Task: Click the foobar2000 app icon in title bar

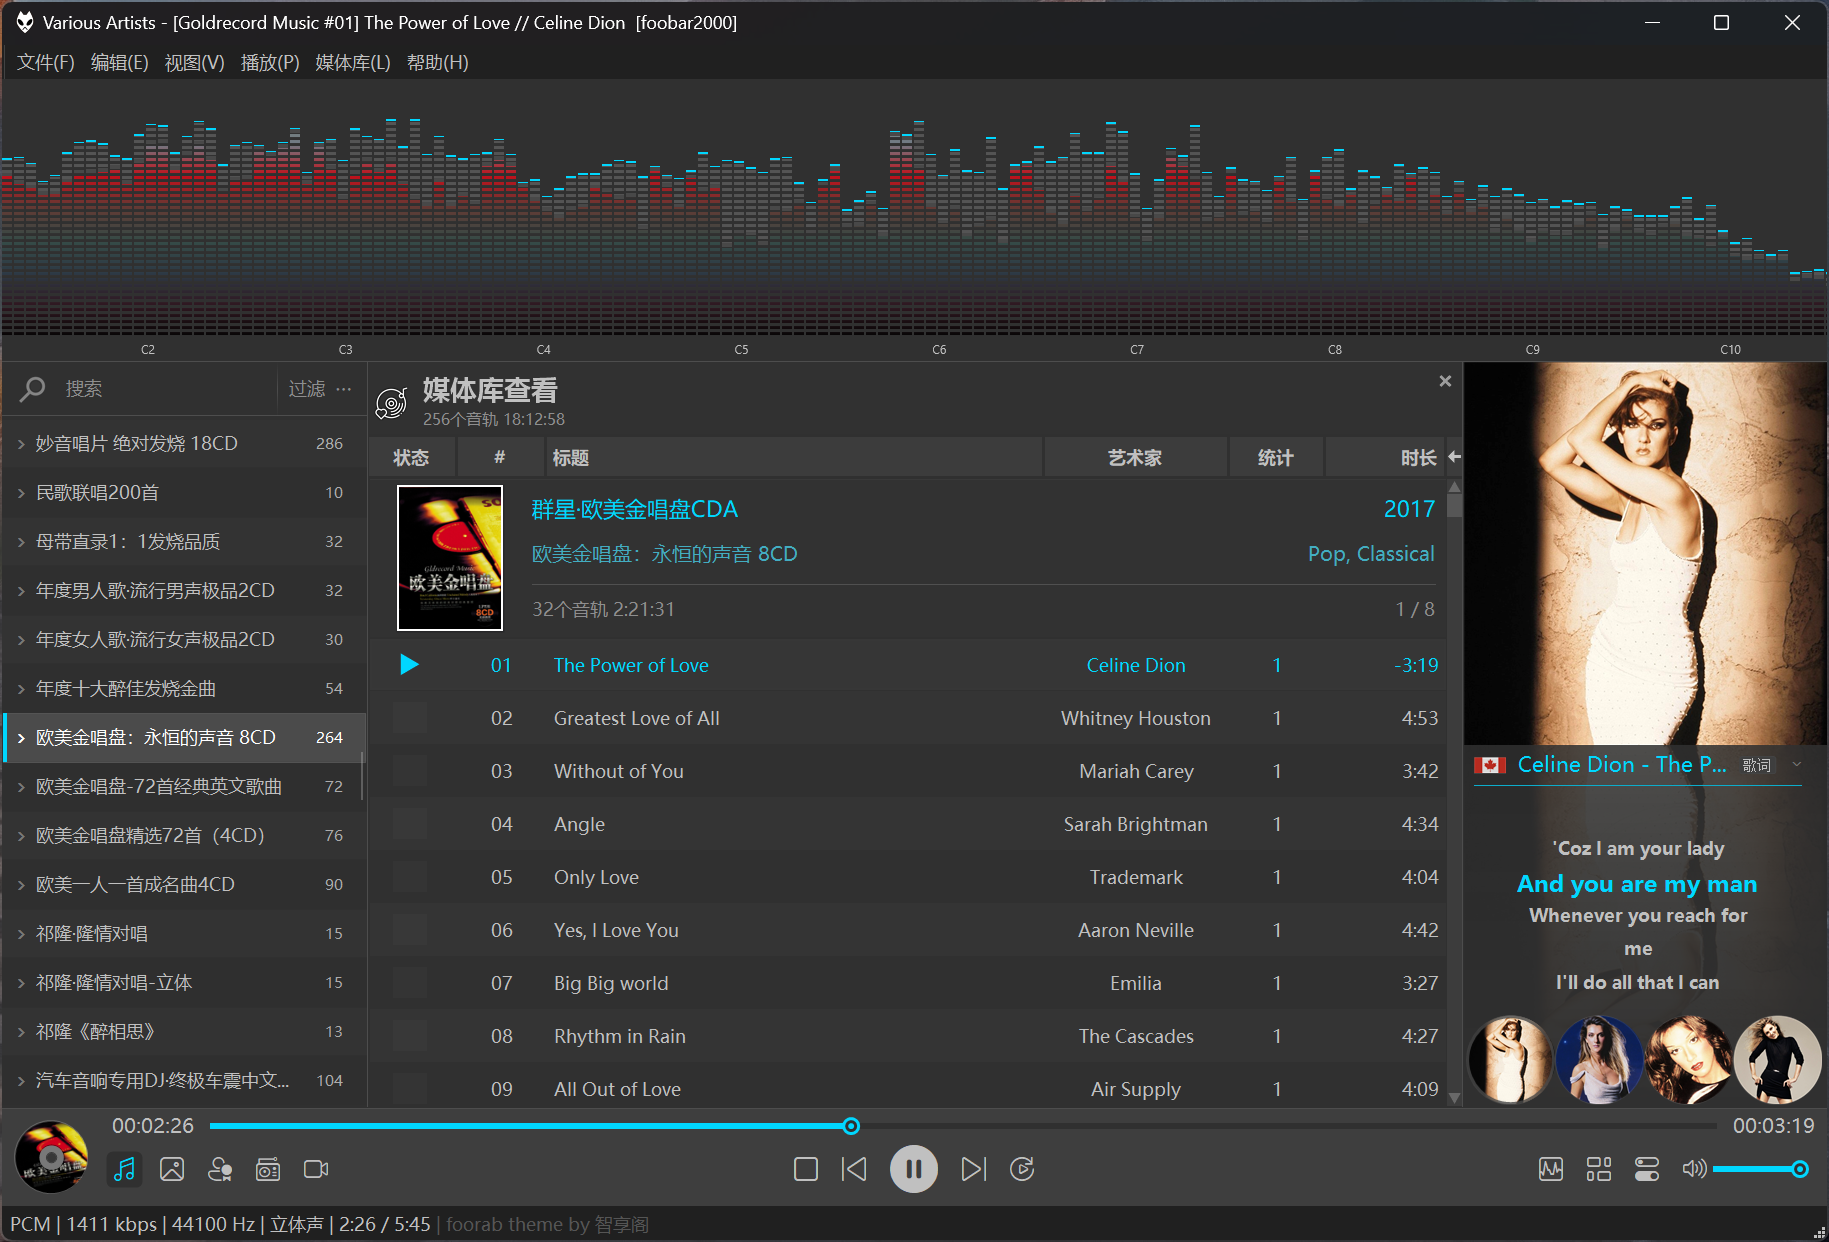Action: [x=25, y=22]
